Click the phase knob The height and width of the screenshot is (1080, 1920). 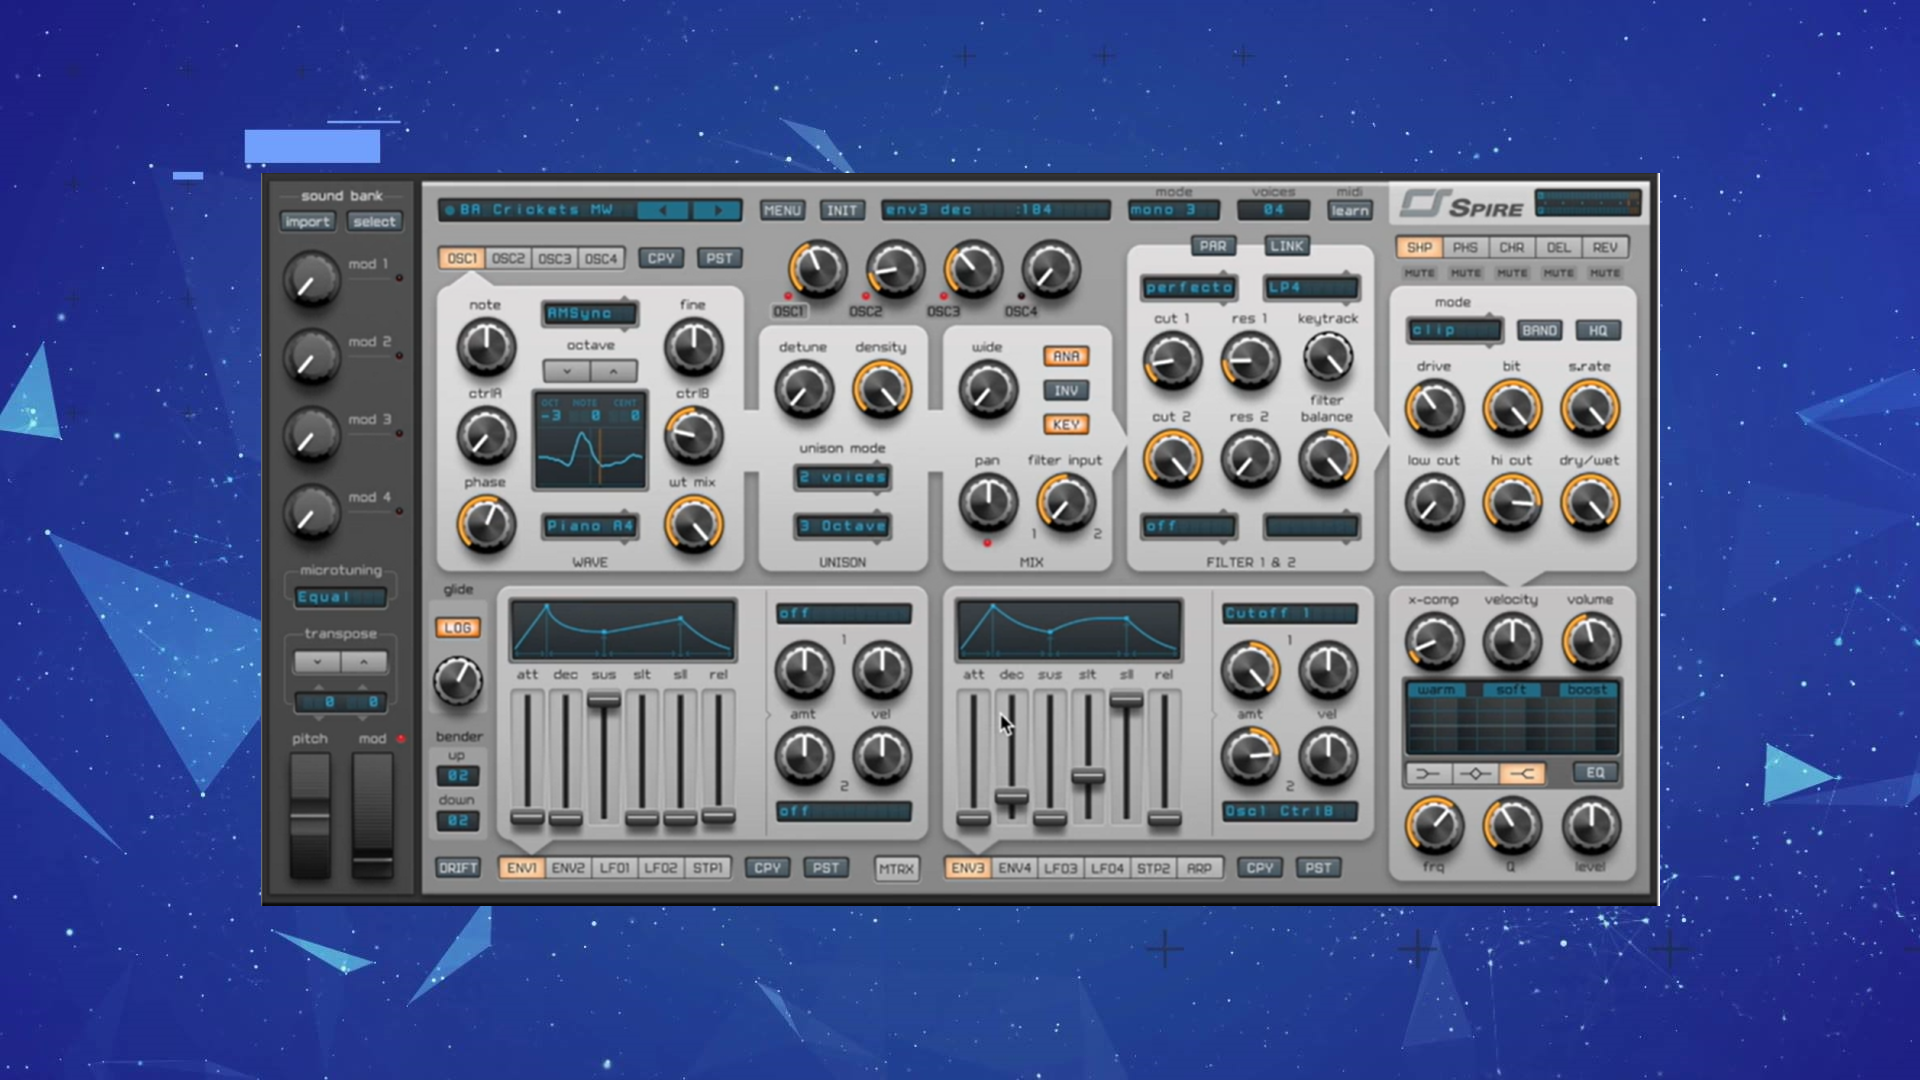486,524
